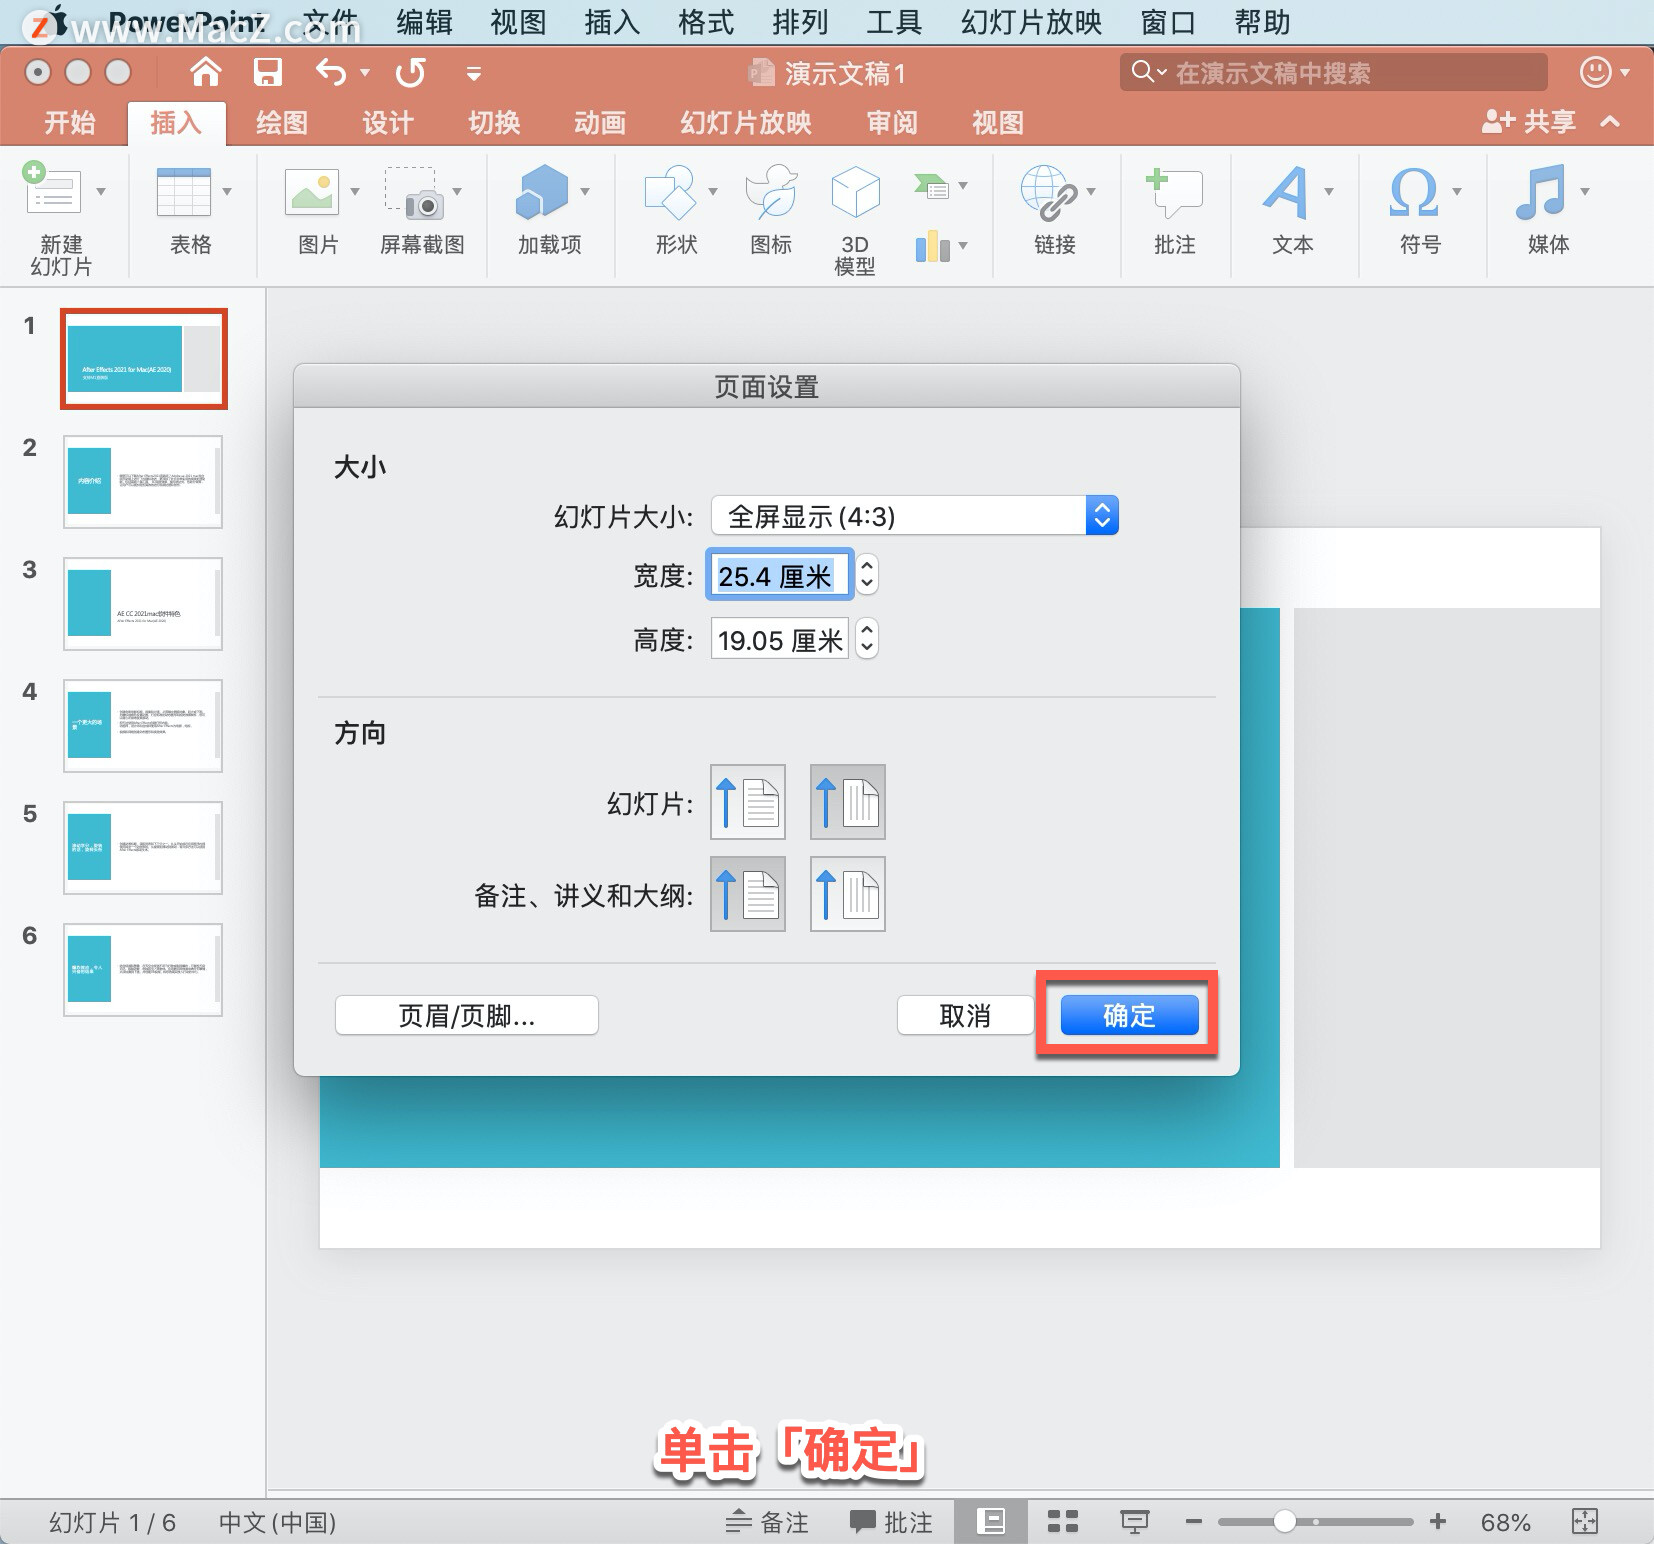Open 页眉/页脚... settings
This screenshot has width=1654, height=1544.
tap(467, 1015)
